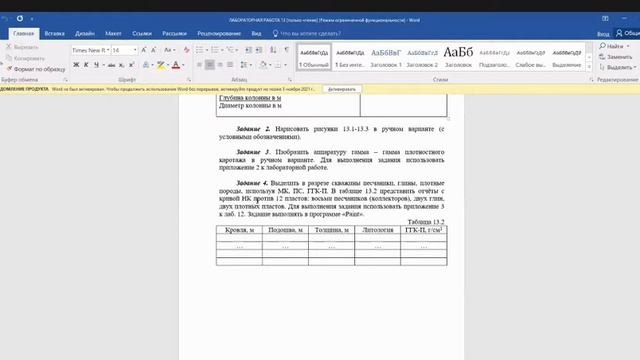The height and width of the screenshot is (360, 640).
Task: Open font size dropdown
Action: 135,50
